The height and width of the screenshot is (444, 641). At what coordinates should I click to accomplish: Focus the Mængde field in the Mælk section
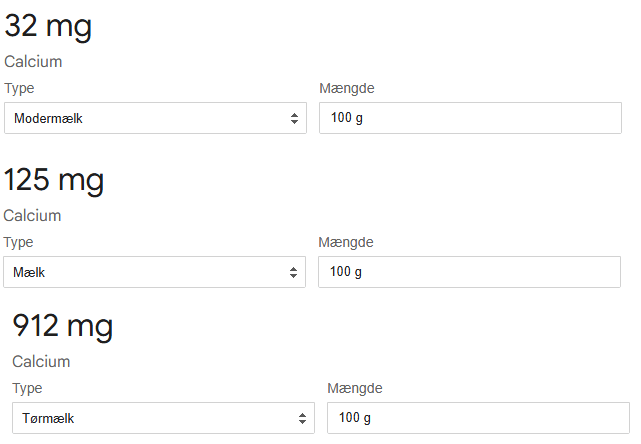[x=470, y=272]
